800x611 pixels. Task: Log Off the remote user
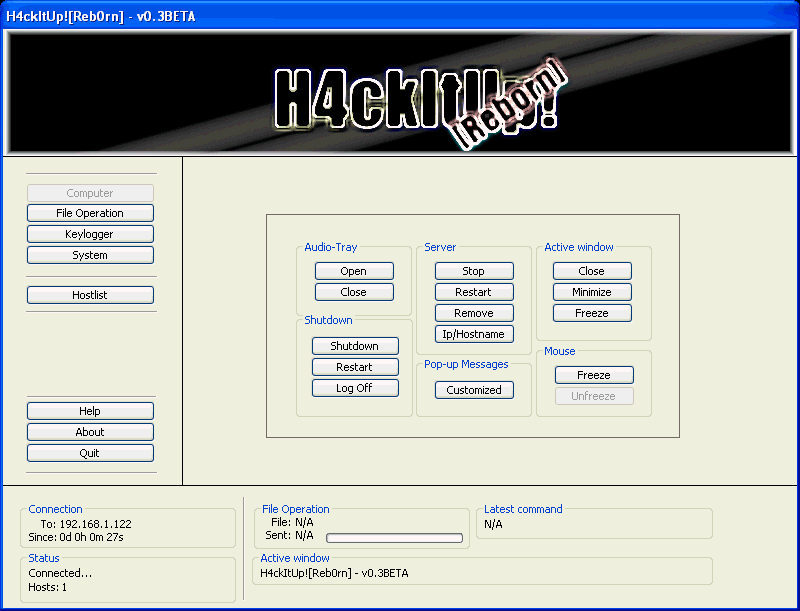pyautogui.click(x=355, y=387)
